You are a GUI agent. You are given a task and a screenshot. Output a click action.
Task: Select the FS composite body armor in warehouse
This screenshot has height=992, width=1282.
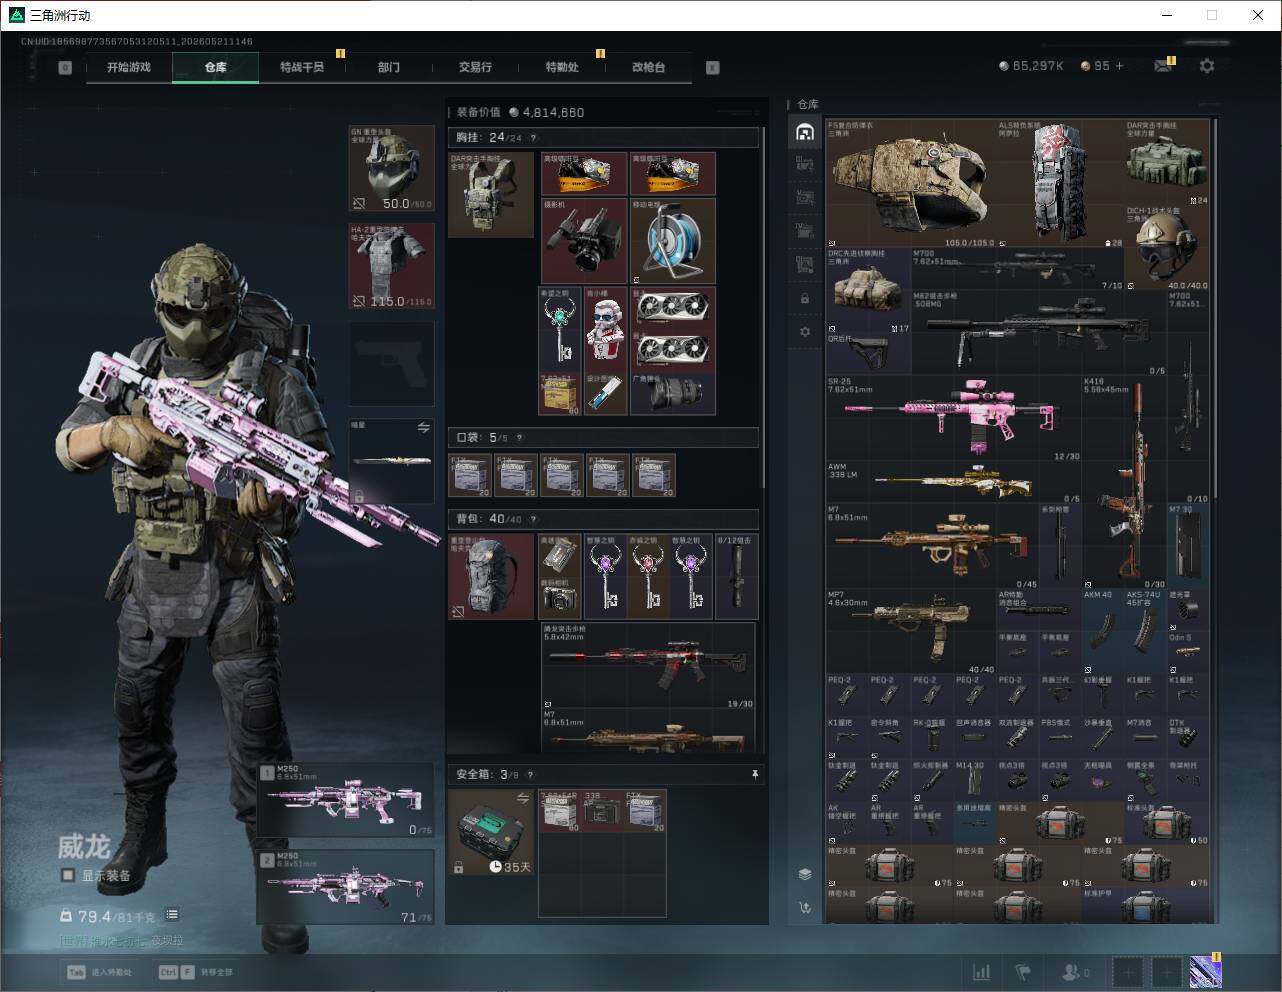tap(911, 183)
